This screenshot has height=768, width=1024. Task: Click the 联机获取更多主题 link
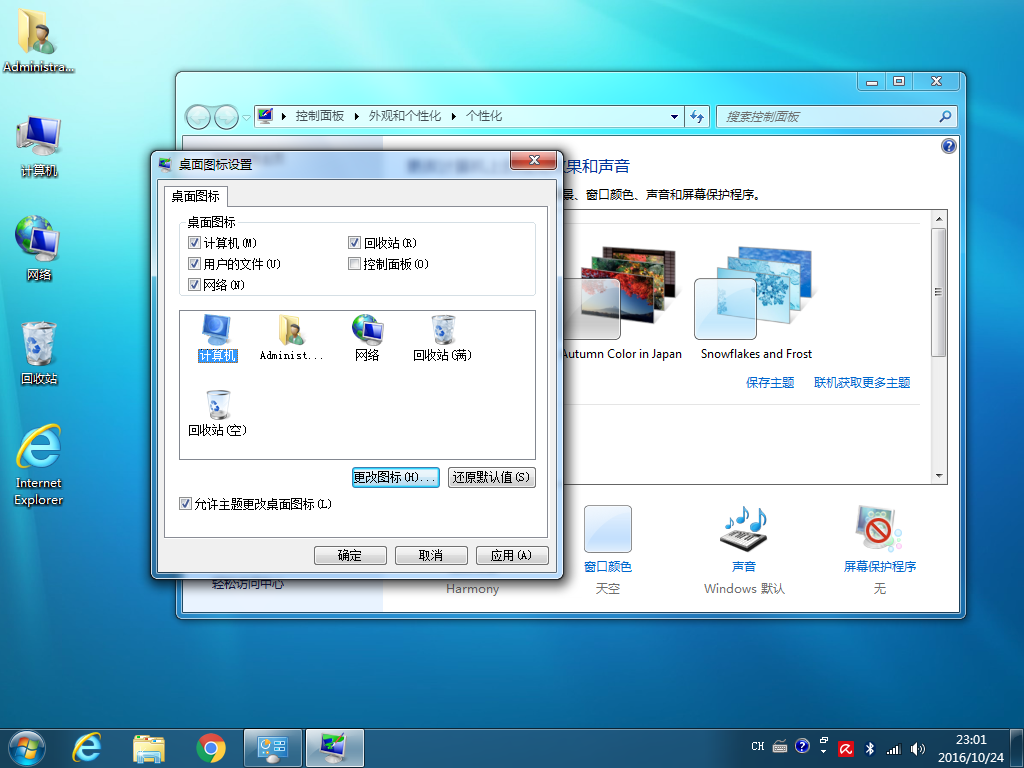(x=862, y=383)
